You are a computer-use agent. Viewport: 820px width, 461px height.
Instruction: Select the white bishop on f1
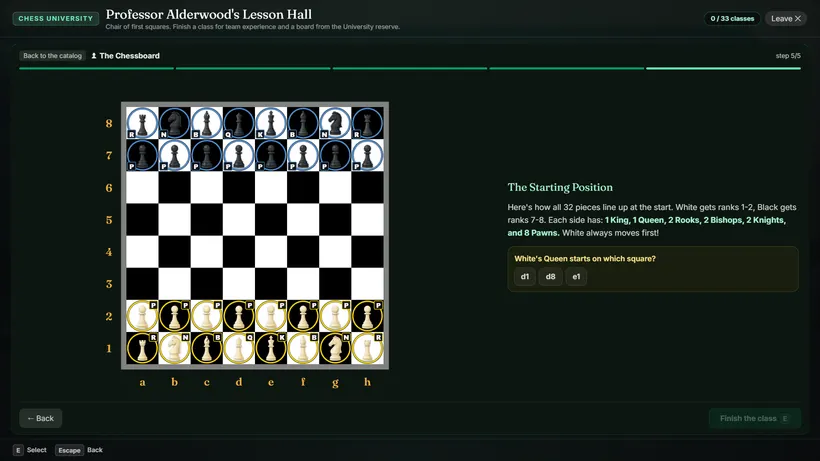(303, 348)
